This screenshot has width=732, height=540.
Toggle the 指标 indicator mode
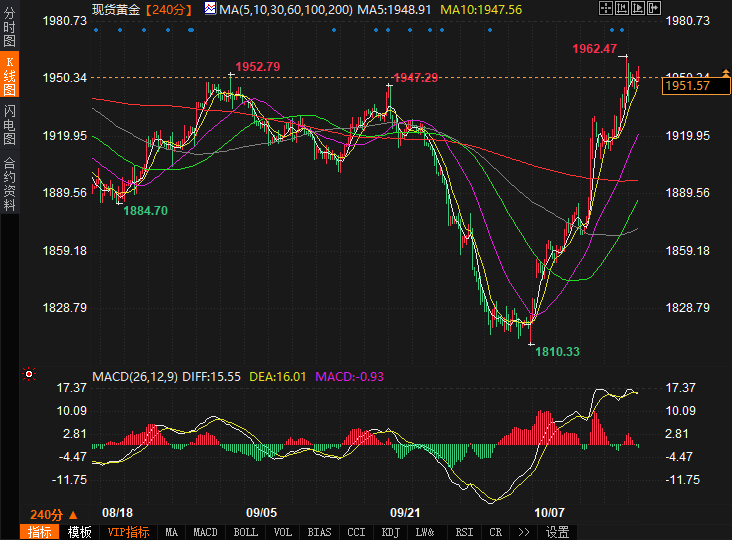click(41, 532)
